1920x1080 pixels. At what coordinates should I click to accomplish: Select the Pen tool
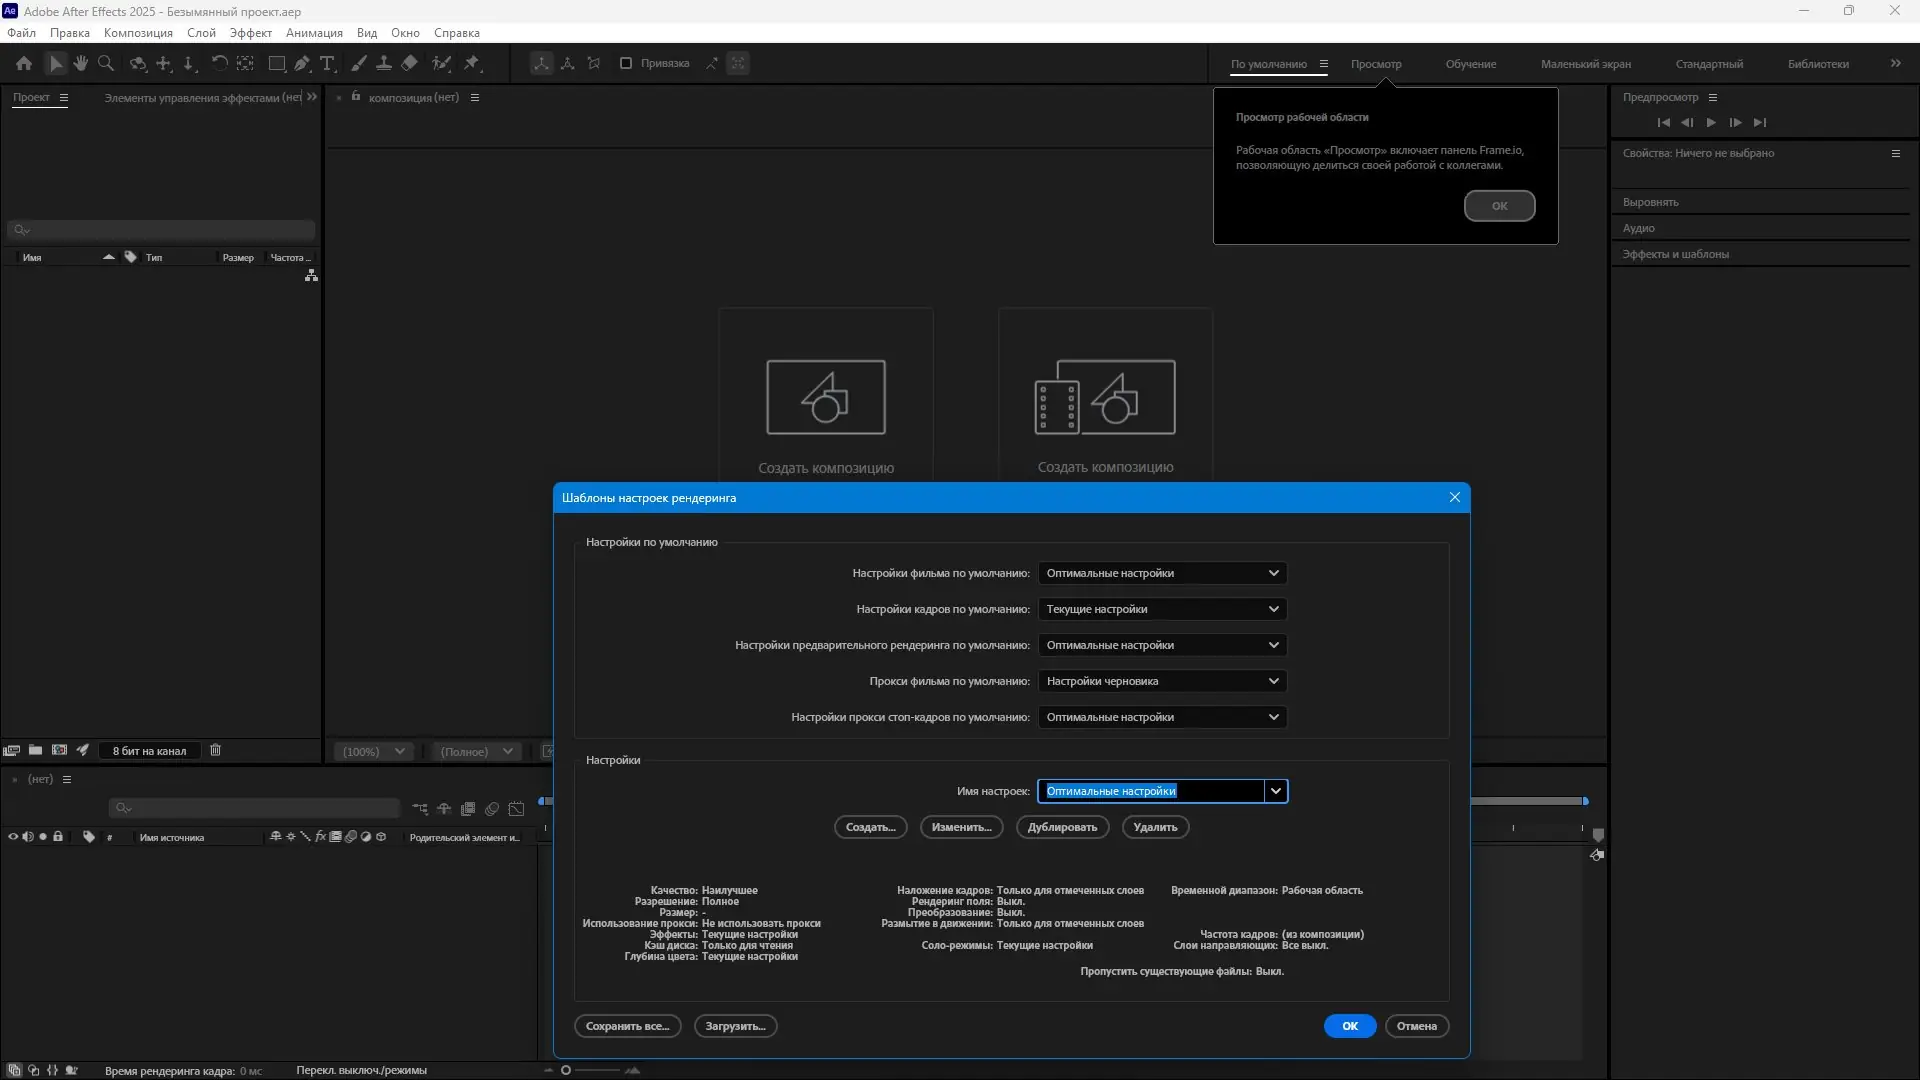click(x=302, y=63)
